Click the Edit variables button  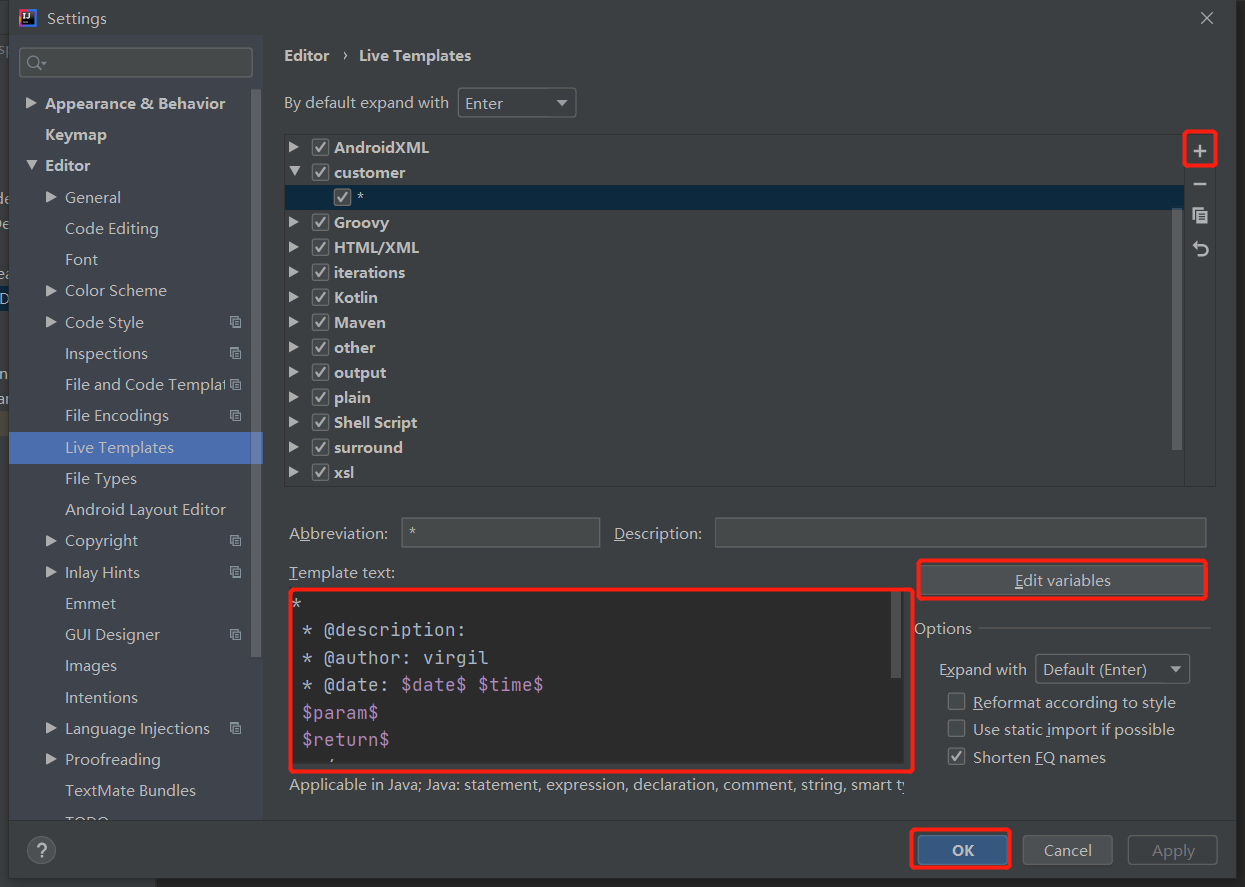click(x=1061, y=580)
